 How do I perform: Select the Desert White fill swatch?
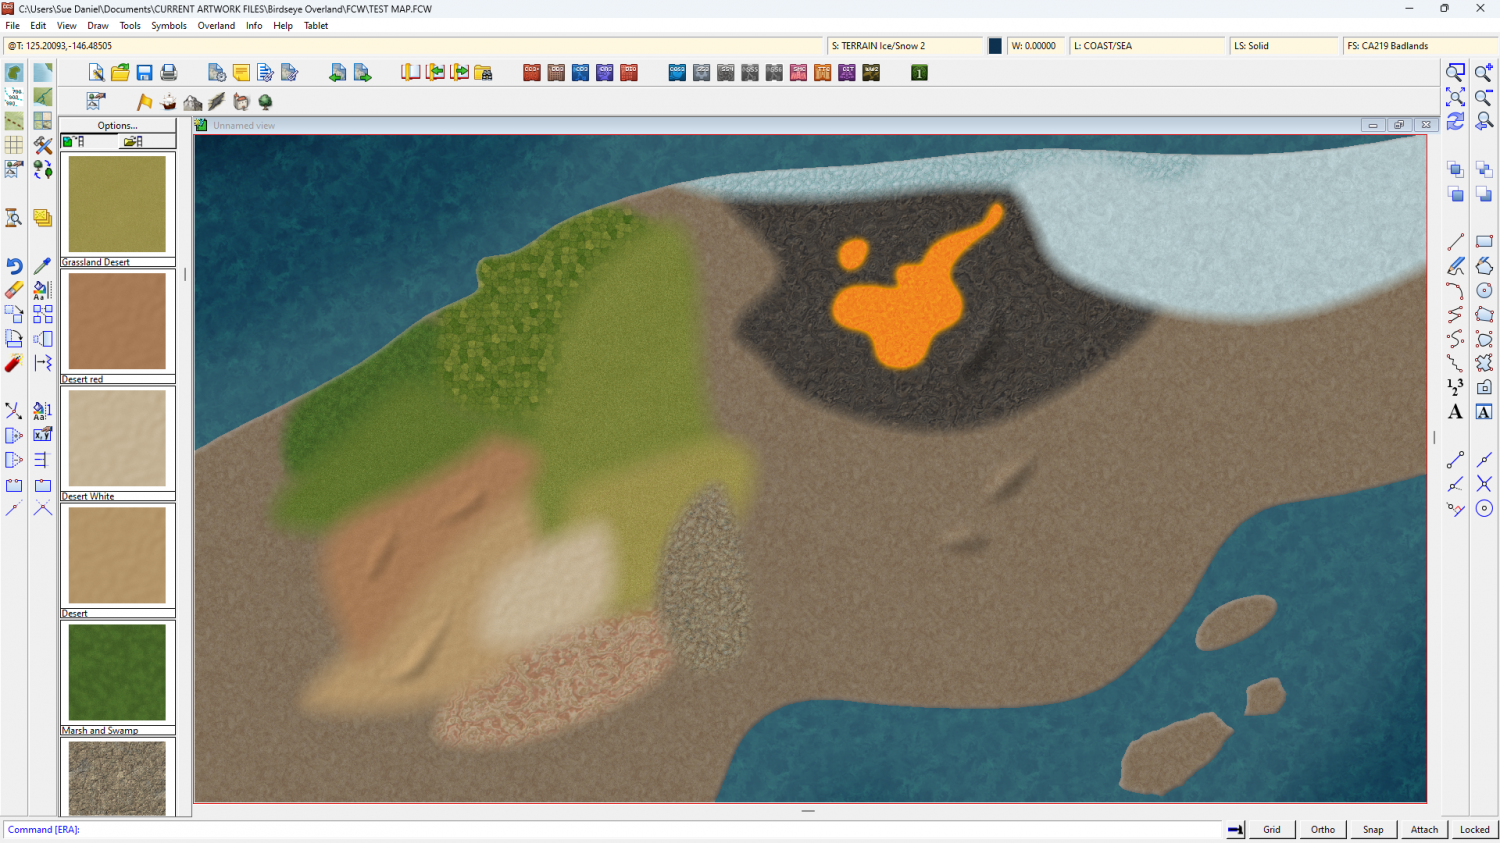(117, 439)
